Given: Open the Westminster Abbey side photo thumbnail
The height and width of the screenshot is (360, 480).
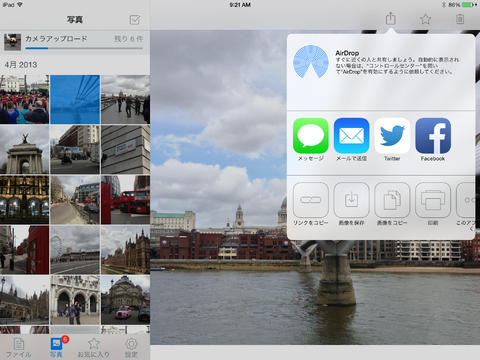Looking at the screenshot, I should 24,300.
